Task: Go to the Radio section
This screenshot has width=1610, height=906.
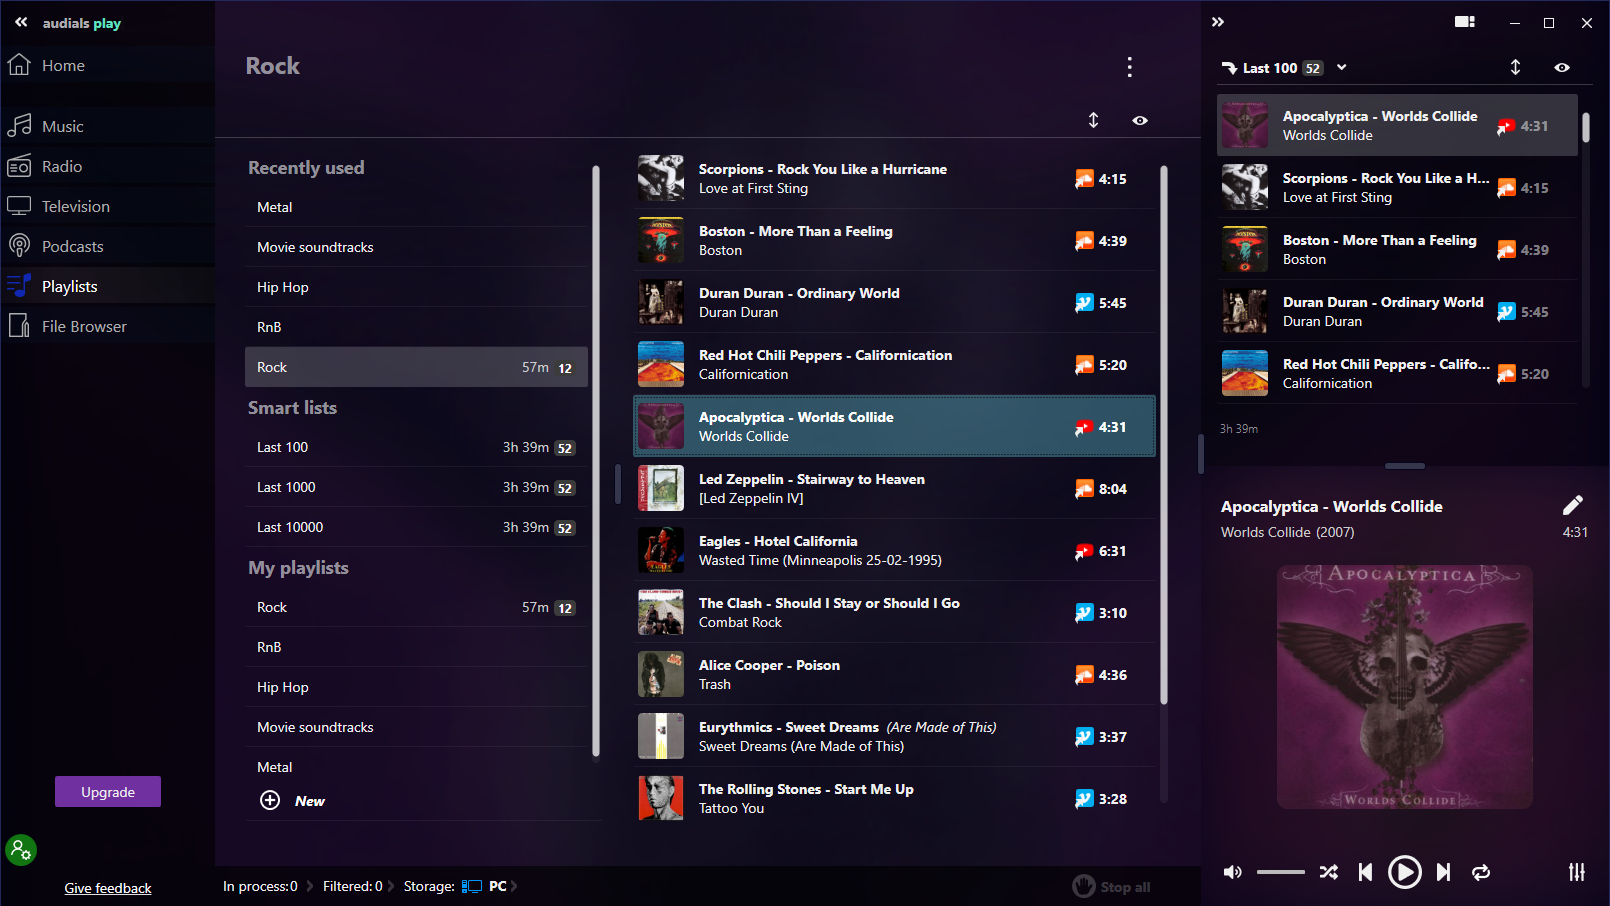Action: tap(107, 166)
